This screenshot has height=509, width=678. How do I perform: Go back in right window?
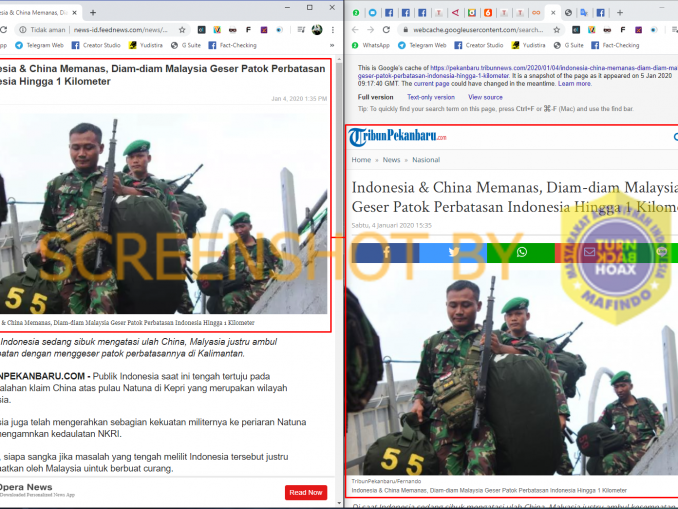click(x=355, y=30)
